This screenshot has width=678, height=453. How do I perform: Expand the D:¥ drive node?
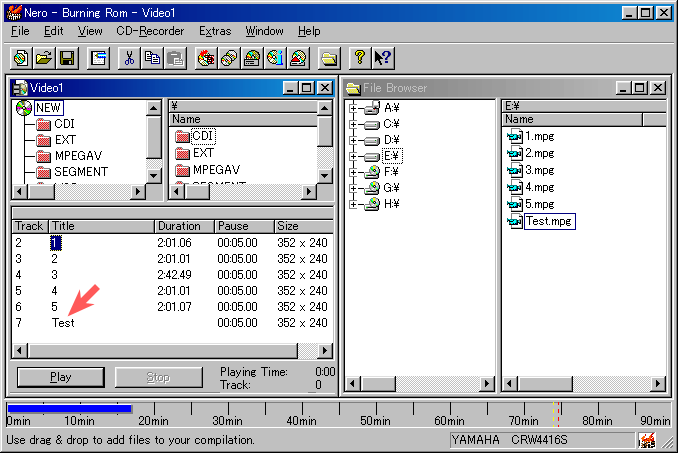coord(353,140)
